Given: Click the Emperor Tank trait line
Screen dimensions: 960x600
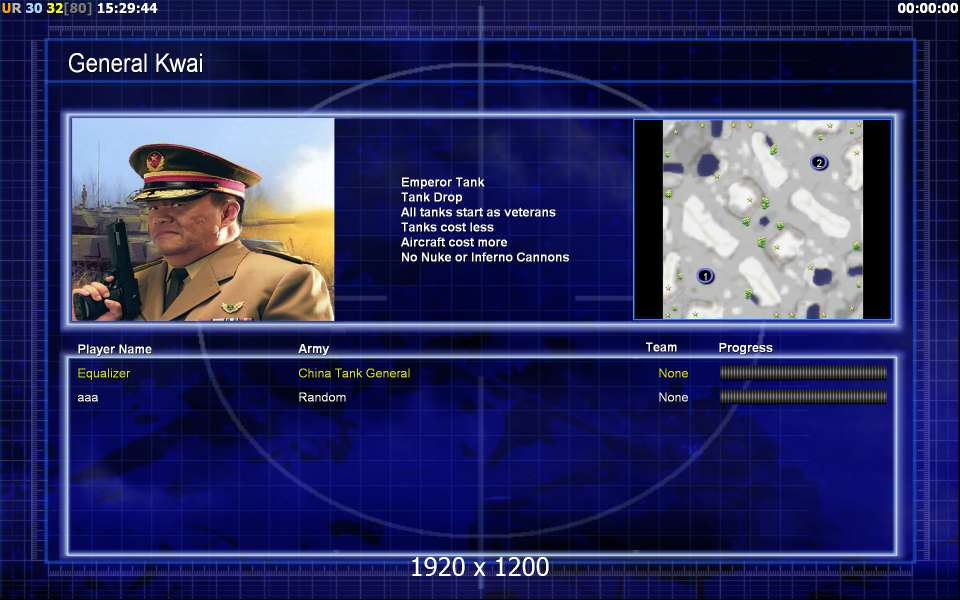Looking at the screenshot, I should (443, 182).
